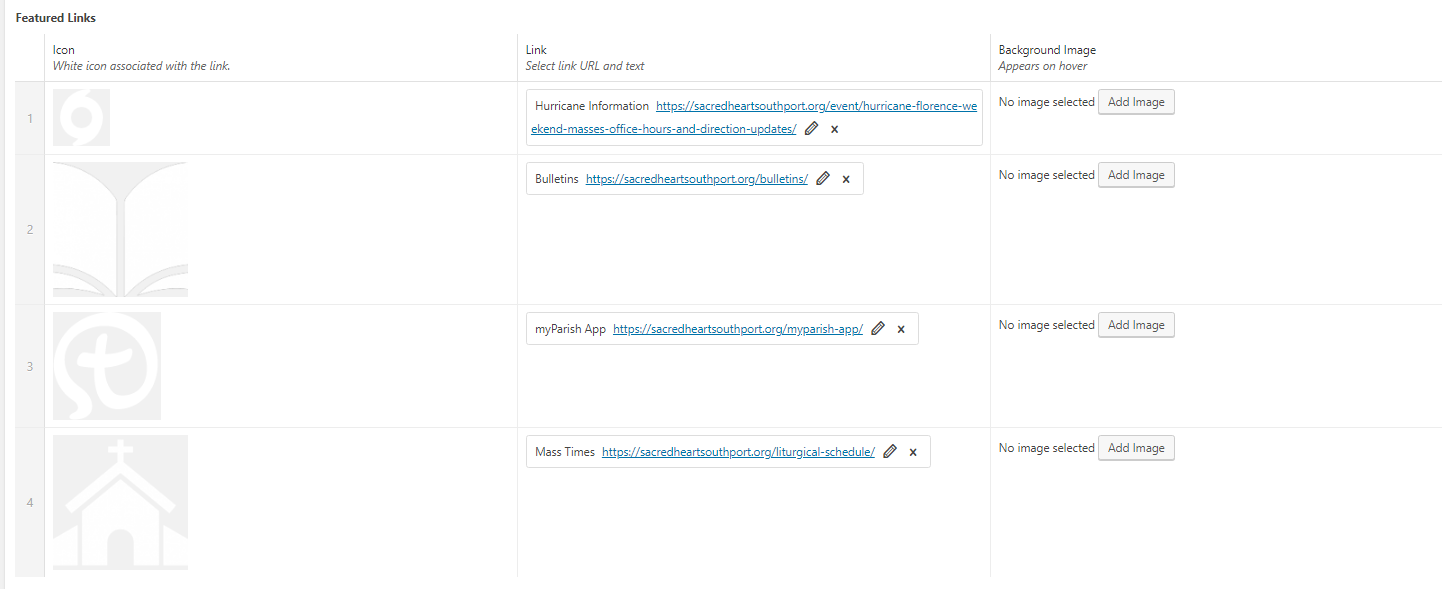The width and height of the screenshot is (1449, 589).
Task: Edit the Hurricane Information link via pencil icon
Action: pos(812,129)
